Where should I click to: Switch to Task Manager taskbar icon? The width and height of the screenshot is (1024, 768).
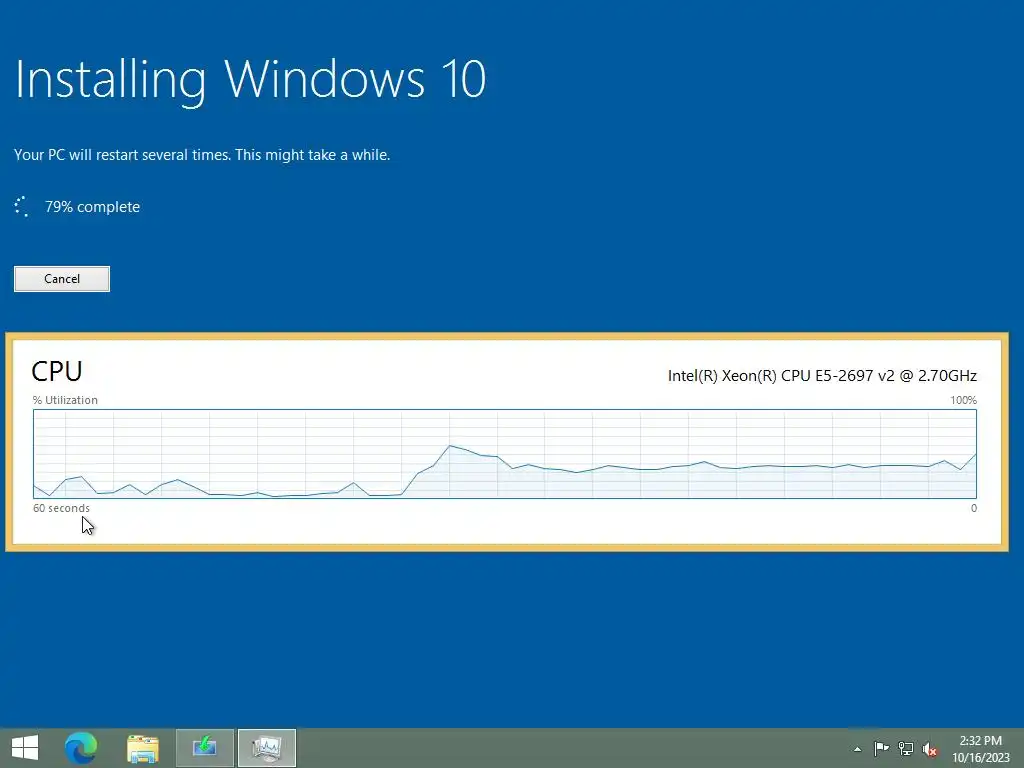267,748
